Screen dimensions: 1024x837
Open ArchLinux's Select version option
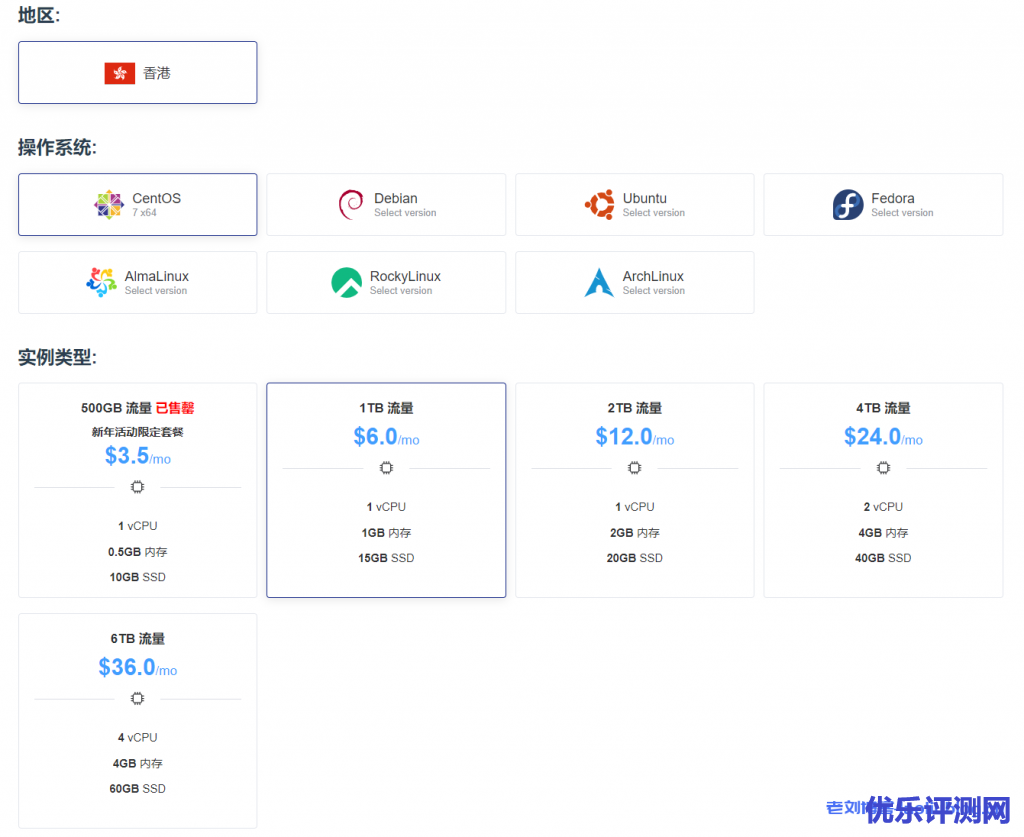(x=653, y=291)
